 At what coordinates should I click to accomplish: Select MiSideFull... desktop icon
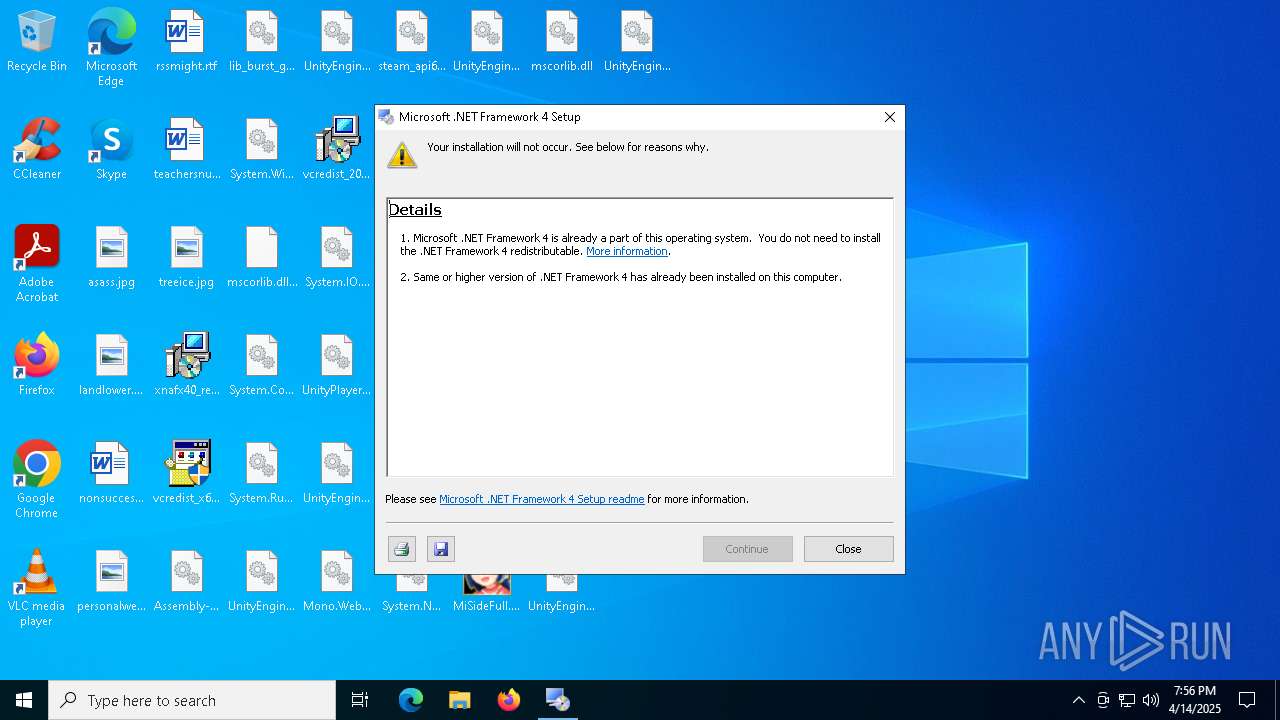(x=487, y=592)
